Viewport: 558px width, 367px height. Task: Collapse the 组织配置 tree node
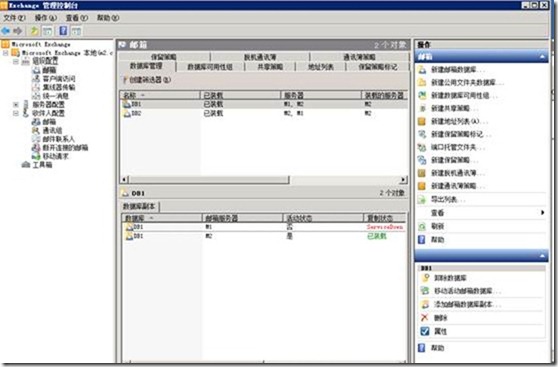pos(16,61)
